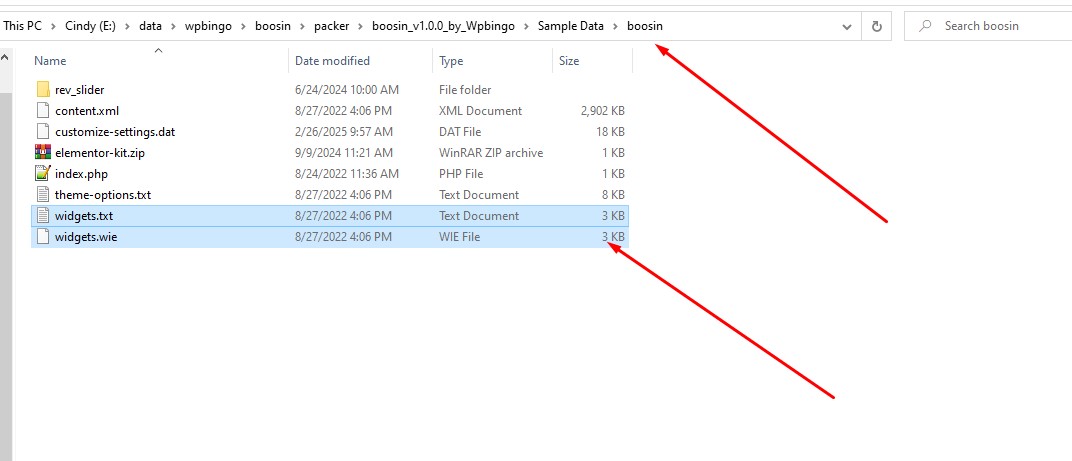
Task: Open the address bar history dropdown
Action: tap(847, 27)
